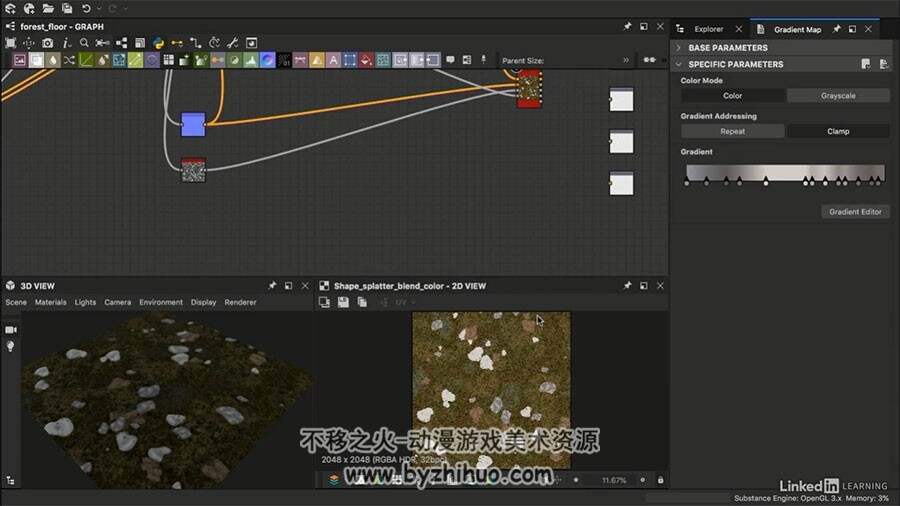Toggle the lock icon in 2D view status bar
This screenshot has width=900, height=506.
click(661, 480)
